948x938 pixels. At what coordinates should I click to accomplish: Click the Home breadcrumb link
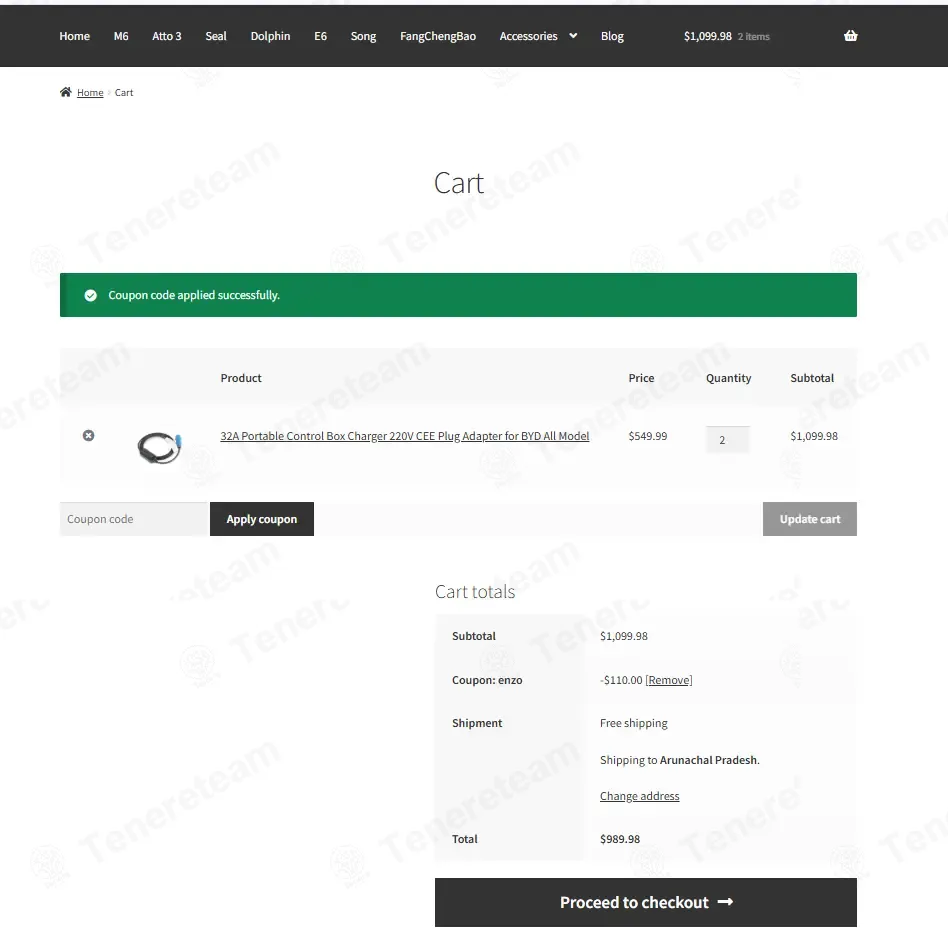click(90, 93)
